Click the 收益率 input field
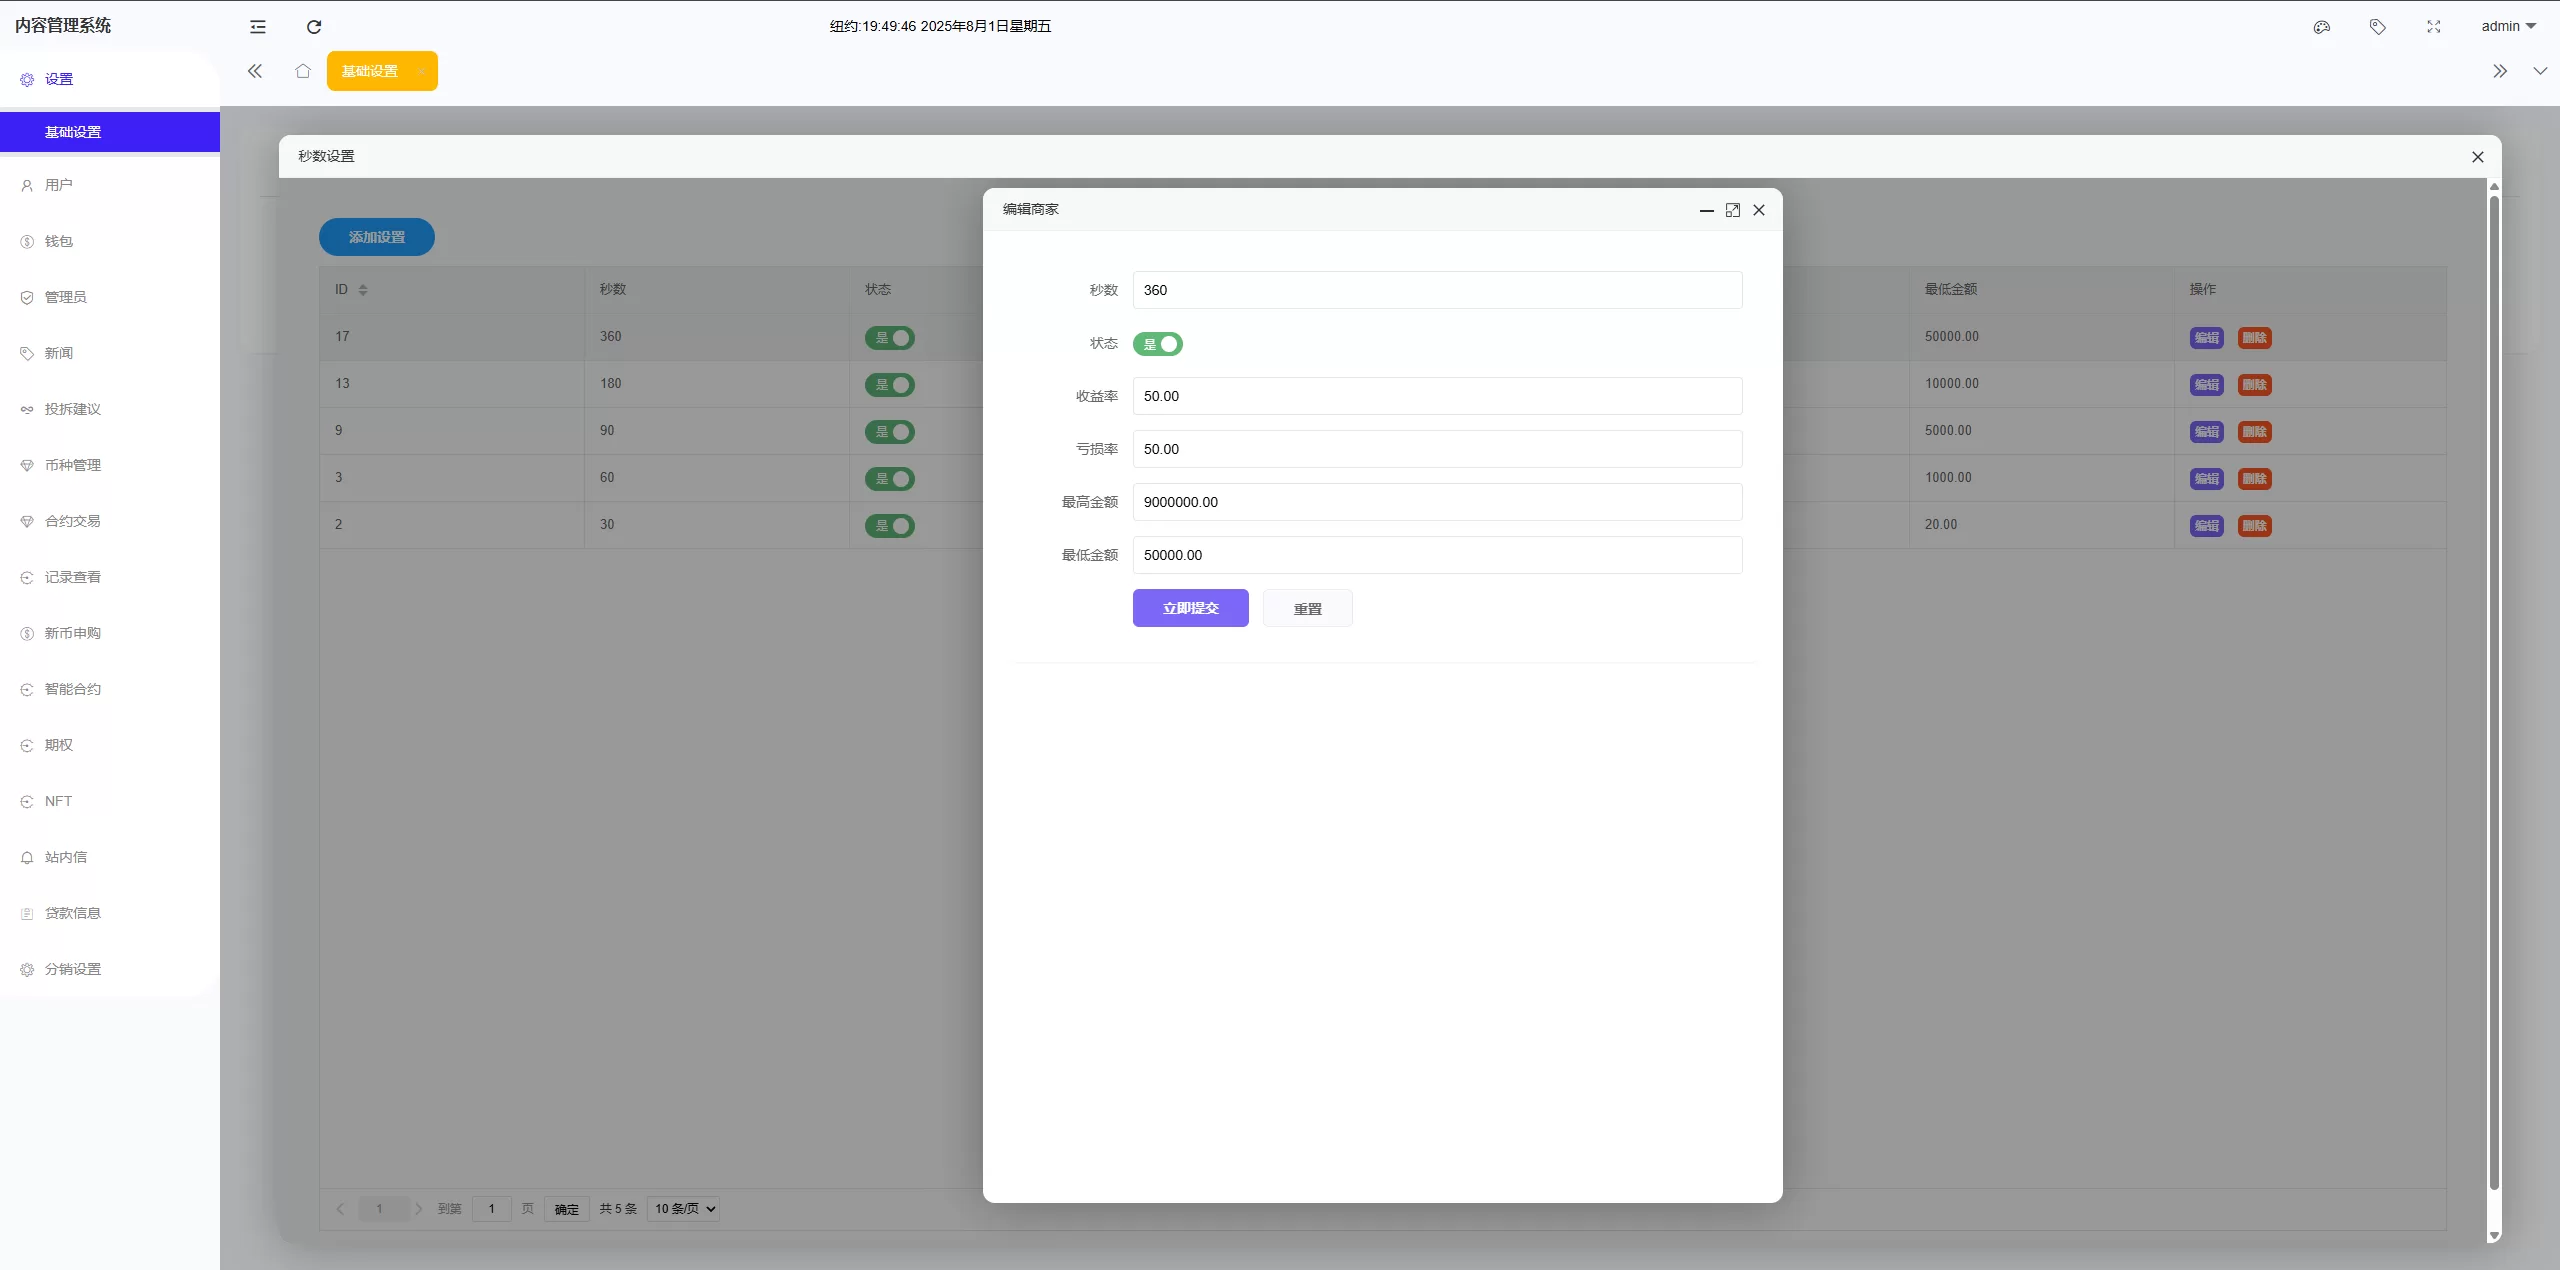This screenshot has height=1270, width=2560. [1437, 396]
